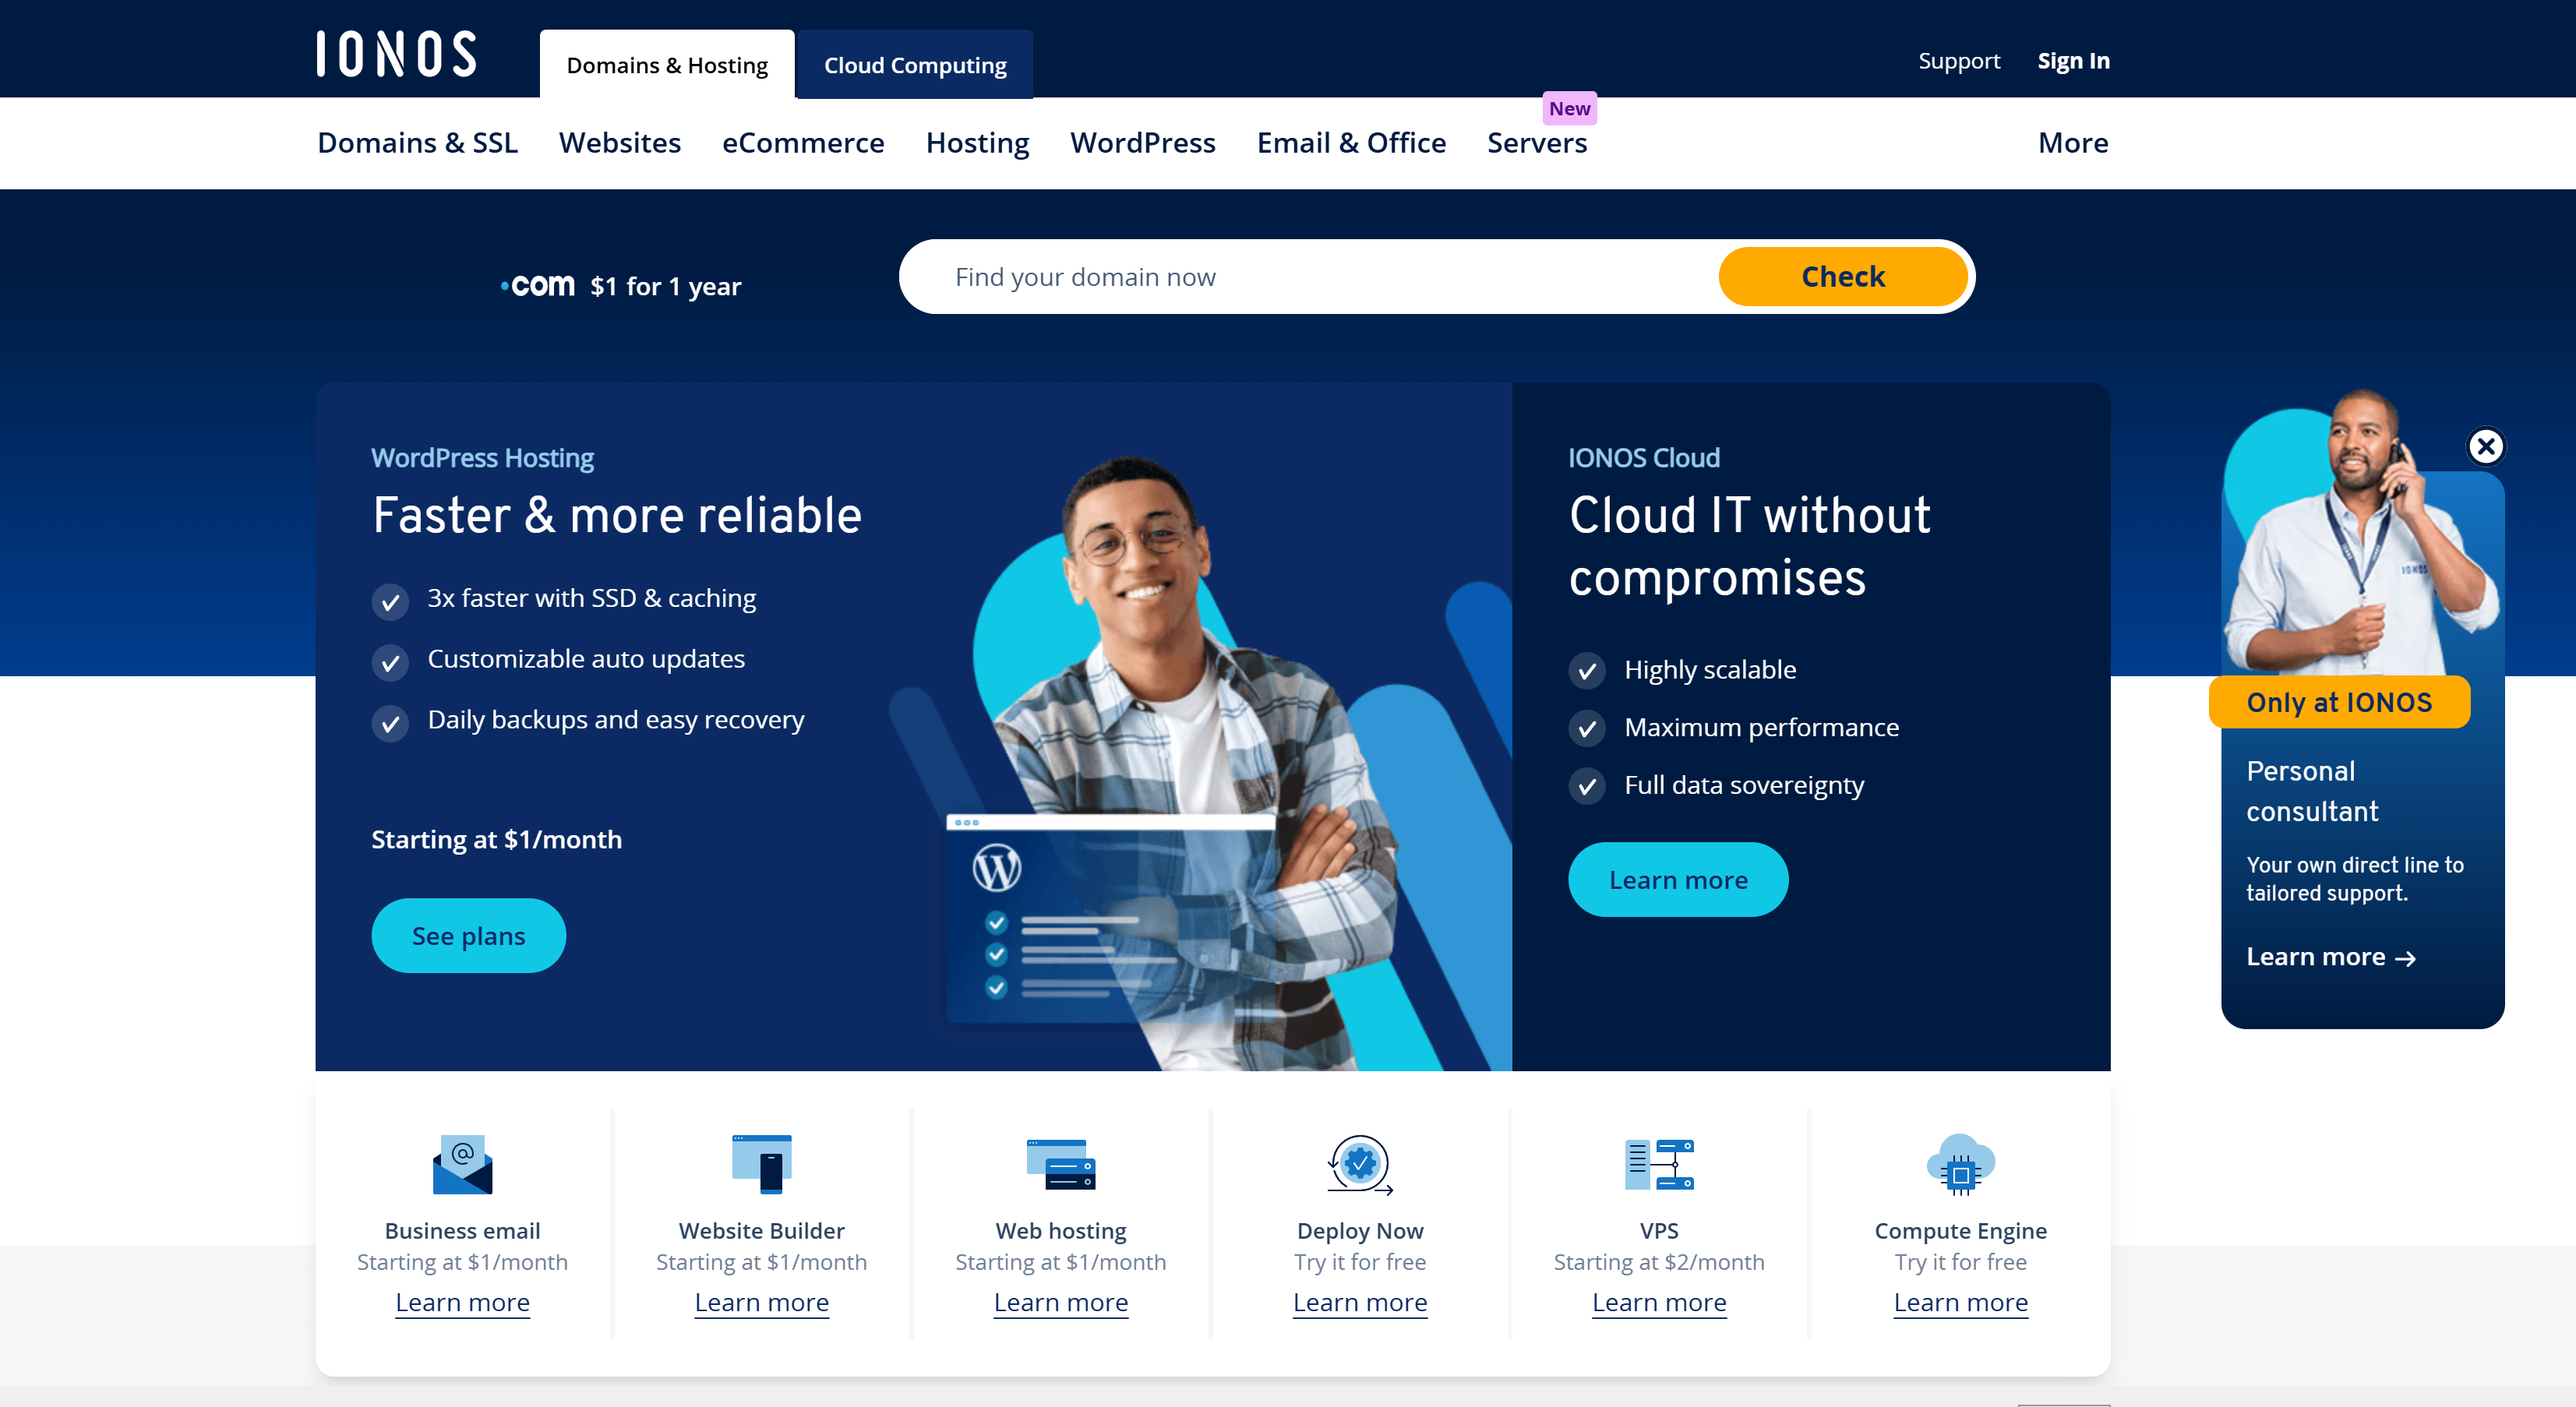Click Customizable auto updates text
Image resolution: width=2576 pixels, height=1407 pixels.
pyautogui.click(x=586, y=660)
